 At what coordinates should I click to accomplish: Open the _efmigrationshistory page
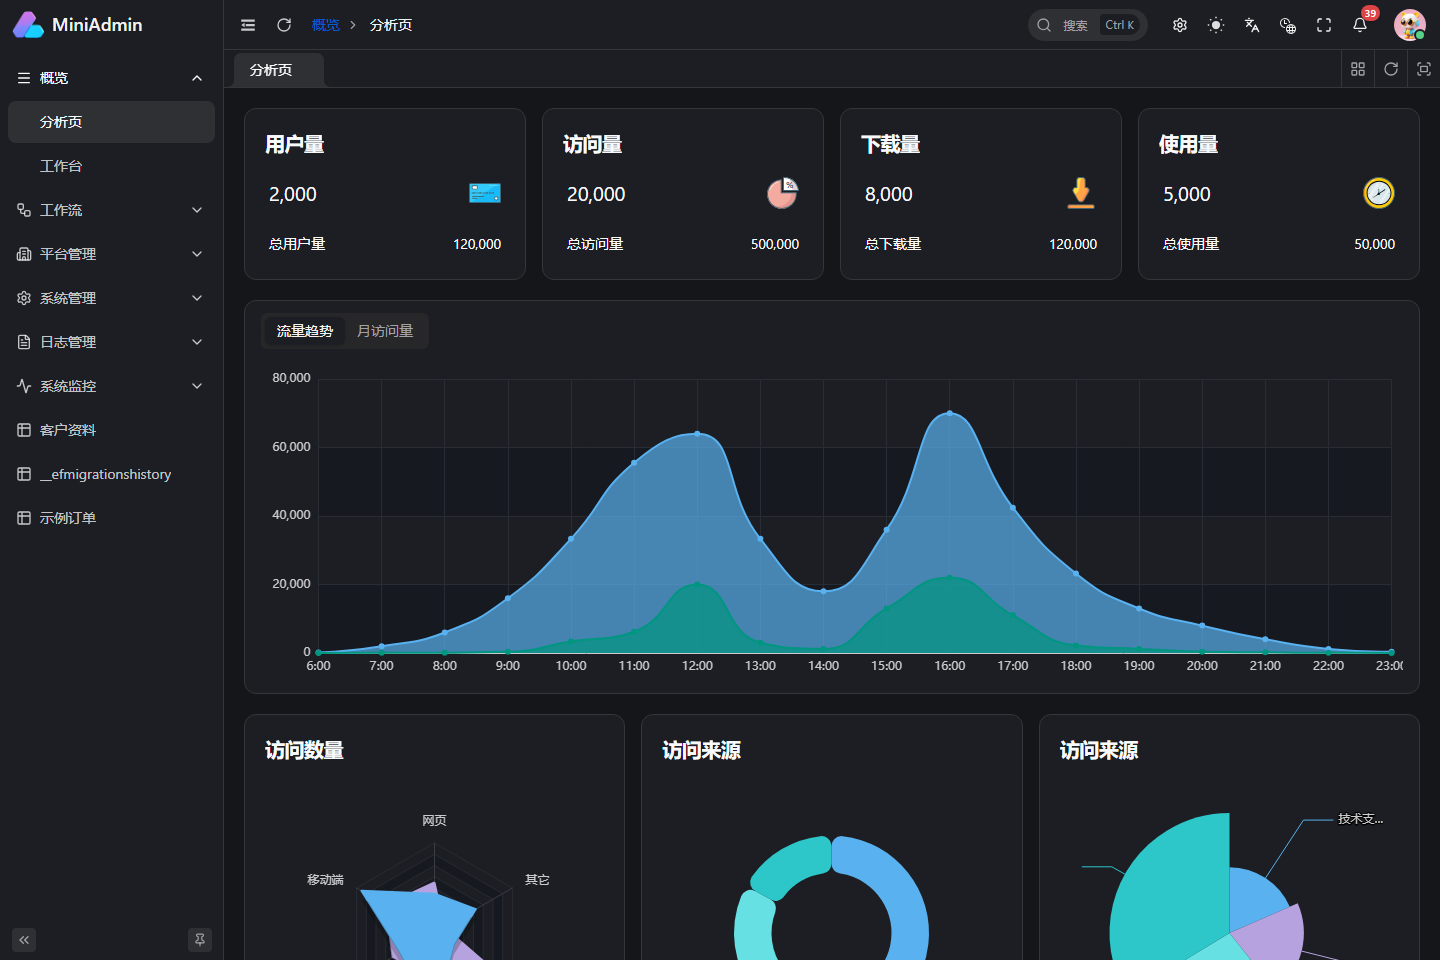click(111, 474)
